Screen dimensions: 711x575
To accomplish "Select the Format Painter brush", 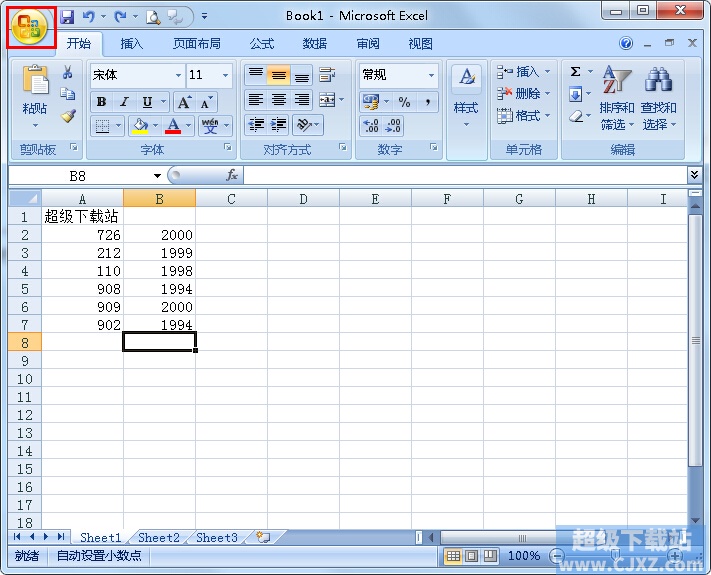I will pos(68,116).
